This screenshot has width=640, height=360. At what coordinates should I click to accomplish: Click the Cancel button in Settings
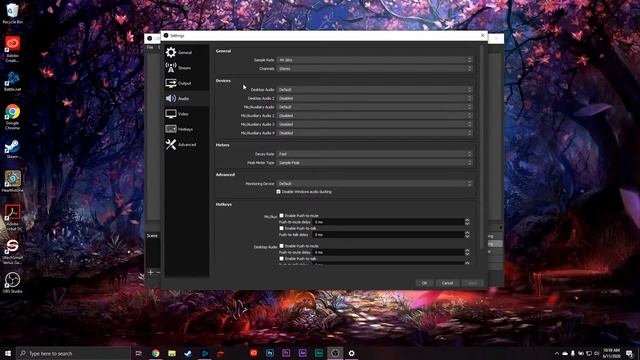click(x=447, y=283)
